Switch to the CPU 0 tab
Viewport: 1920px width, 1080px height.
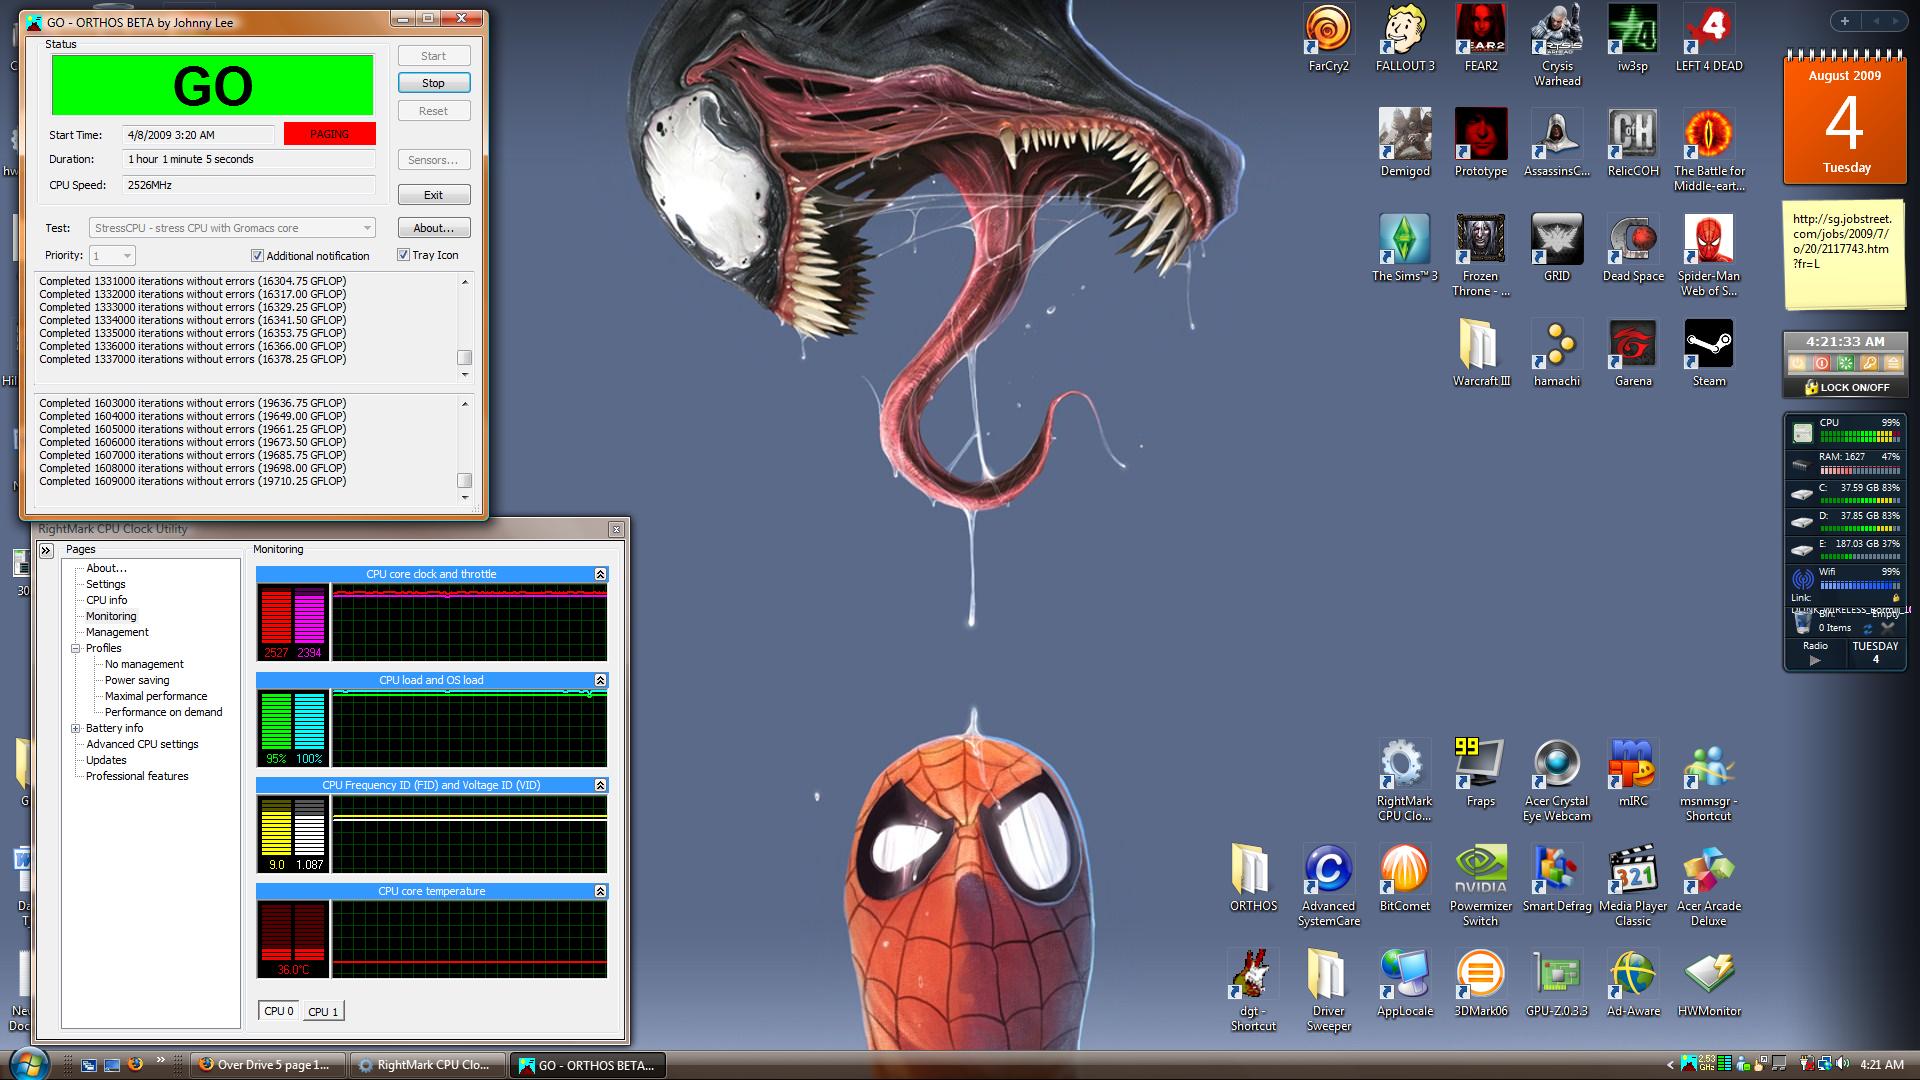[x=279, y=1011]
